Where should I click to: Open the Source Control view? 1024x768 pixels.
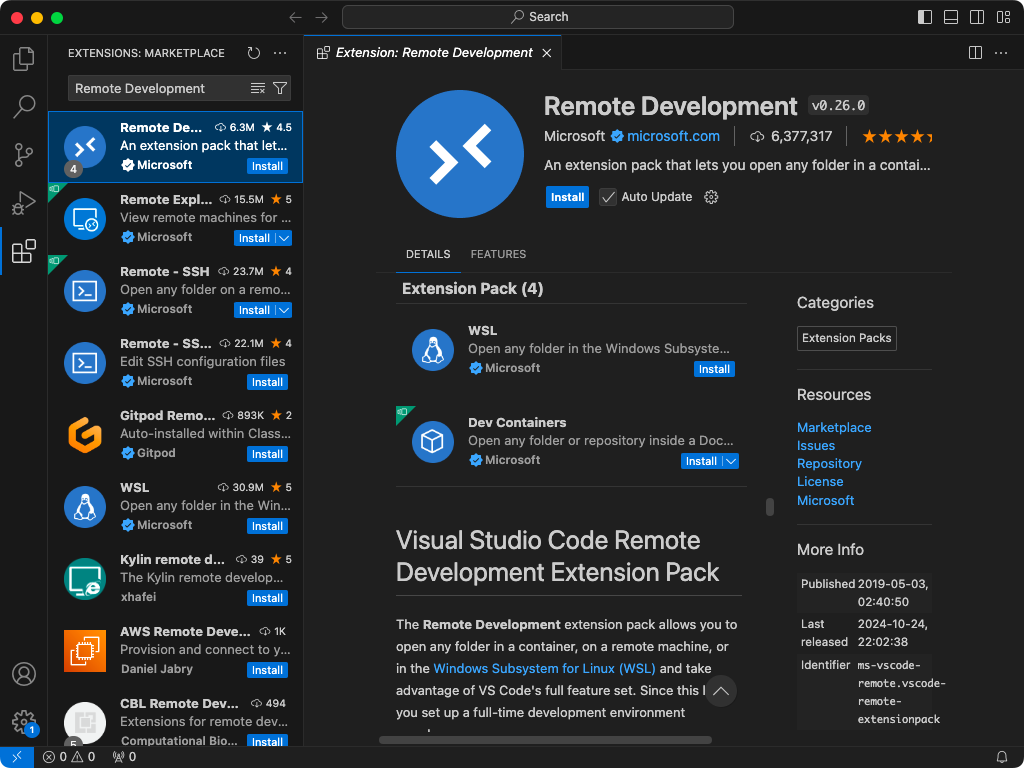[24, 155]
